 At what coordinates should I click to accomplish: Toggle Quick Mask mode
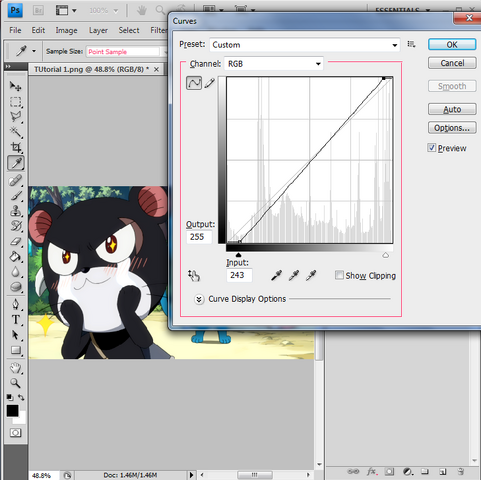(x=15, y=433)
